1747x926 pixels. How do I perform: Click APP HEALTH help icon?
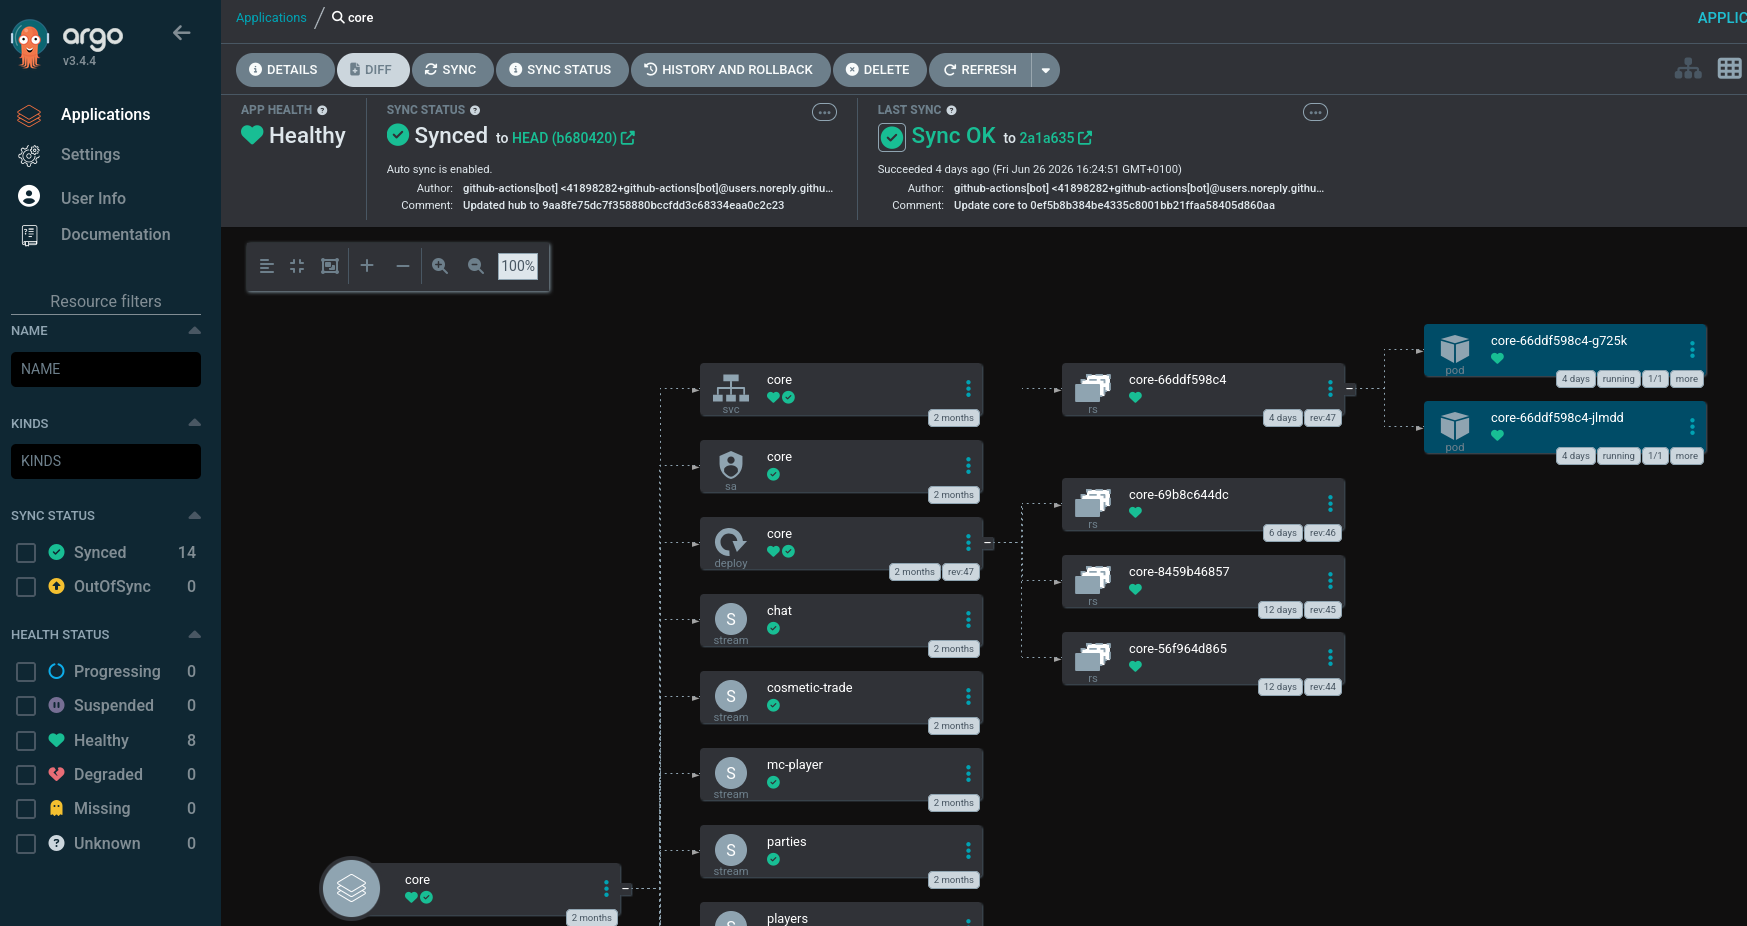click(x=322, y=110)
